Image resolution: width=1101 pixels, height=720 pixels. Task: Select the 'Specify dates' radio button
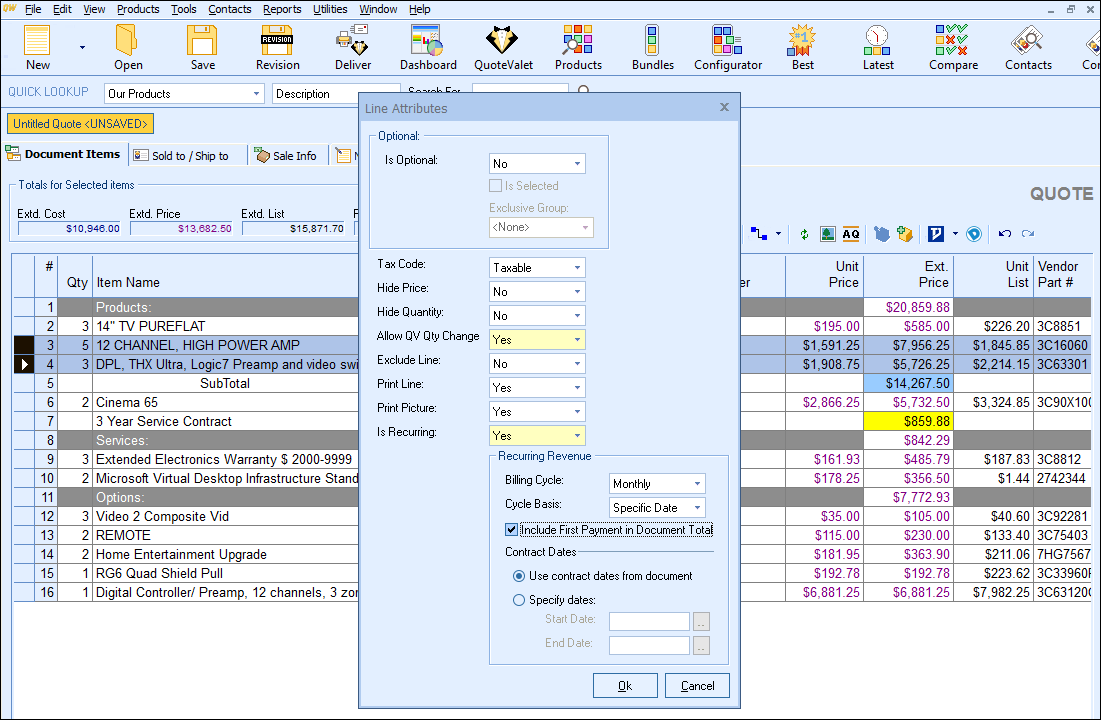tap(519, 600)
